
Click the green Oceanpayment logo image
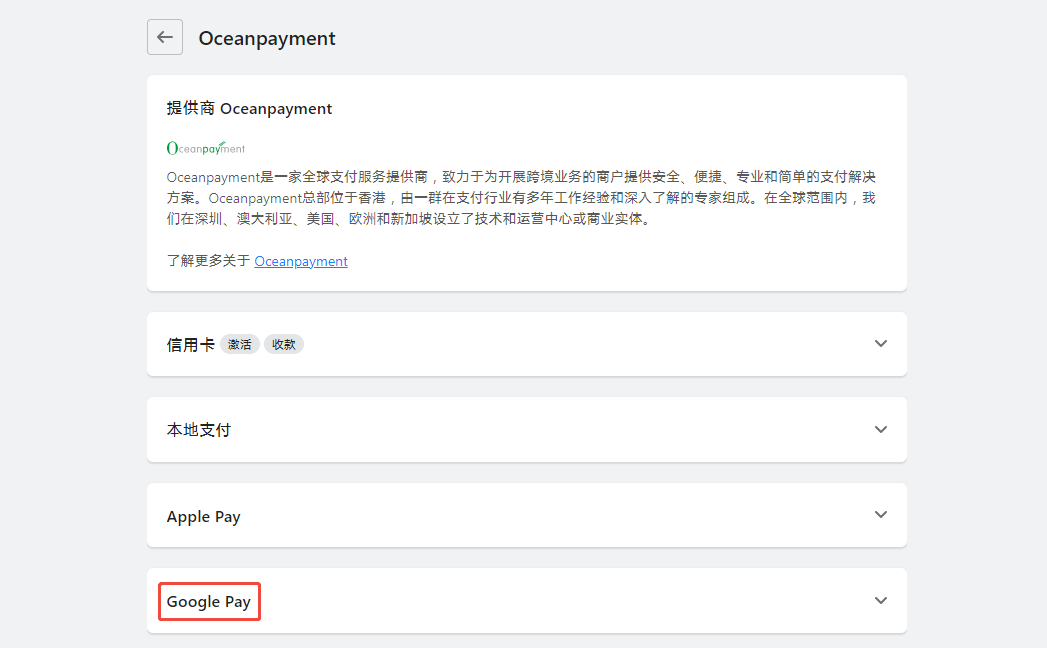tap(205, 148)
